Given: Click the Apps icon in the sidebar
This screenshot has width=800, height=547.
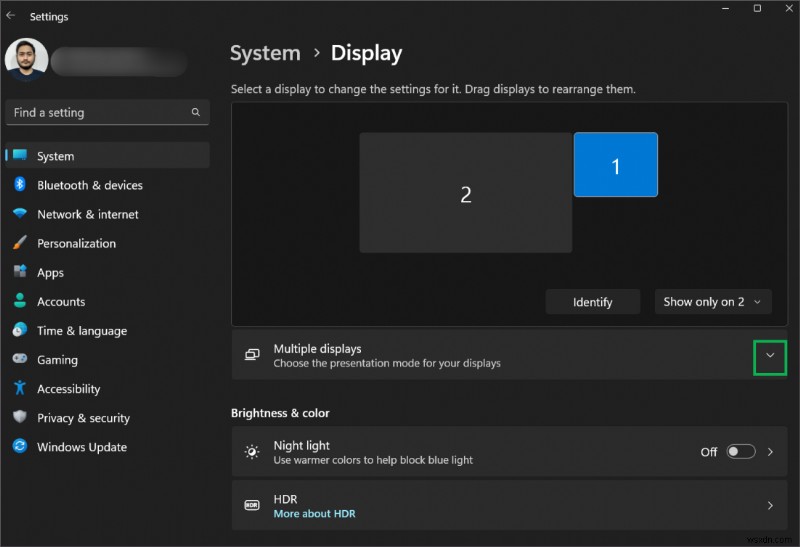Looking at the screenshot, I should [20, 271].
